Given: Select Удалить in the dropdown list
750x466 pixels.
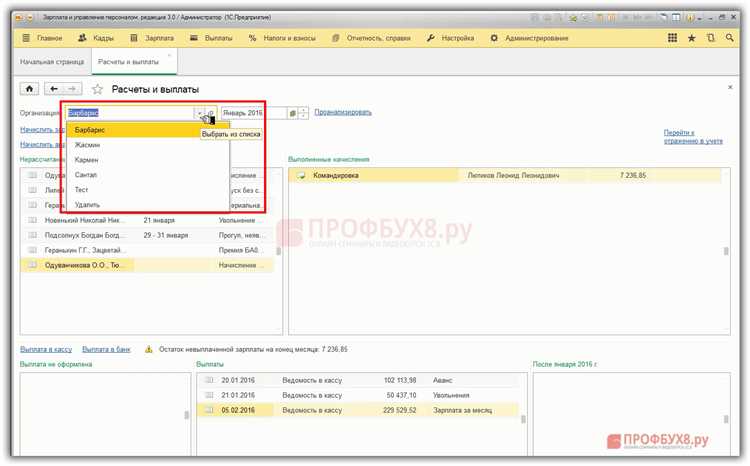Looking at the screenshot, I should (148, 204).
